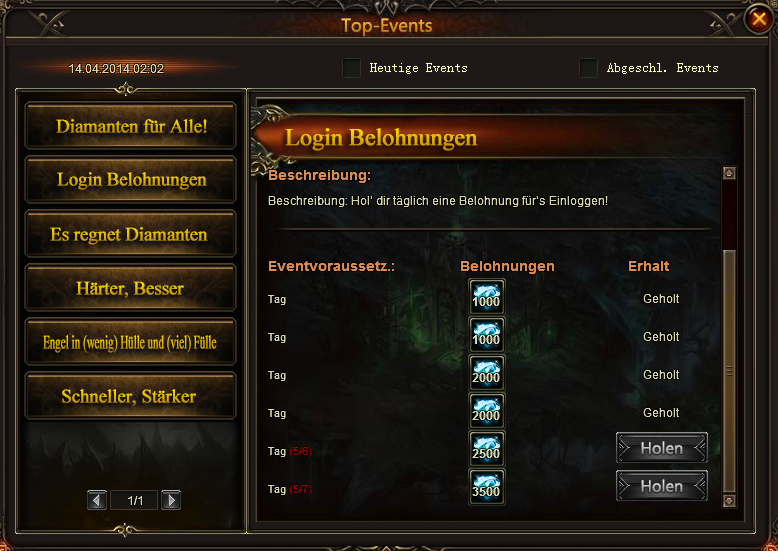
Task: Click the 2500 diamond reward icon
Action: (x=487, y=449)
